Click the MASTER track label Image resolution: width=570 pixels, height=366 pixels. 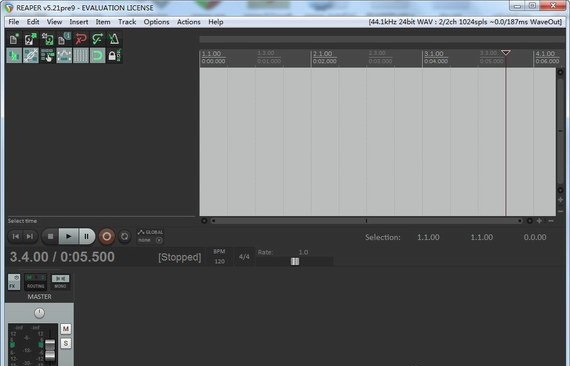(40, 297)
